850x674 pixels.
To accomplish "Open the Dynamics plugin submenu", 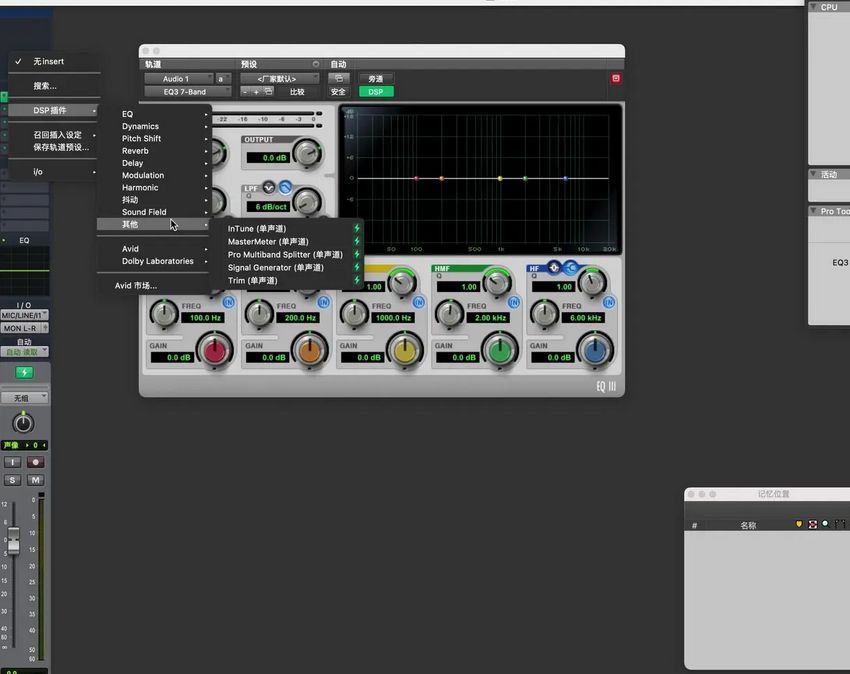I will [153, 126].
